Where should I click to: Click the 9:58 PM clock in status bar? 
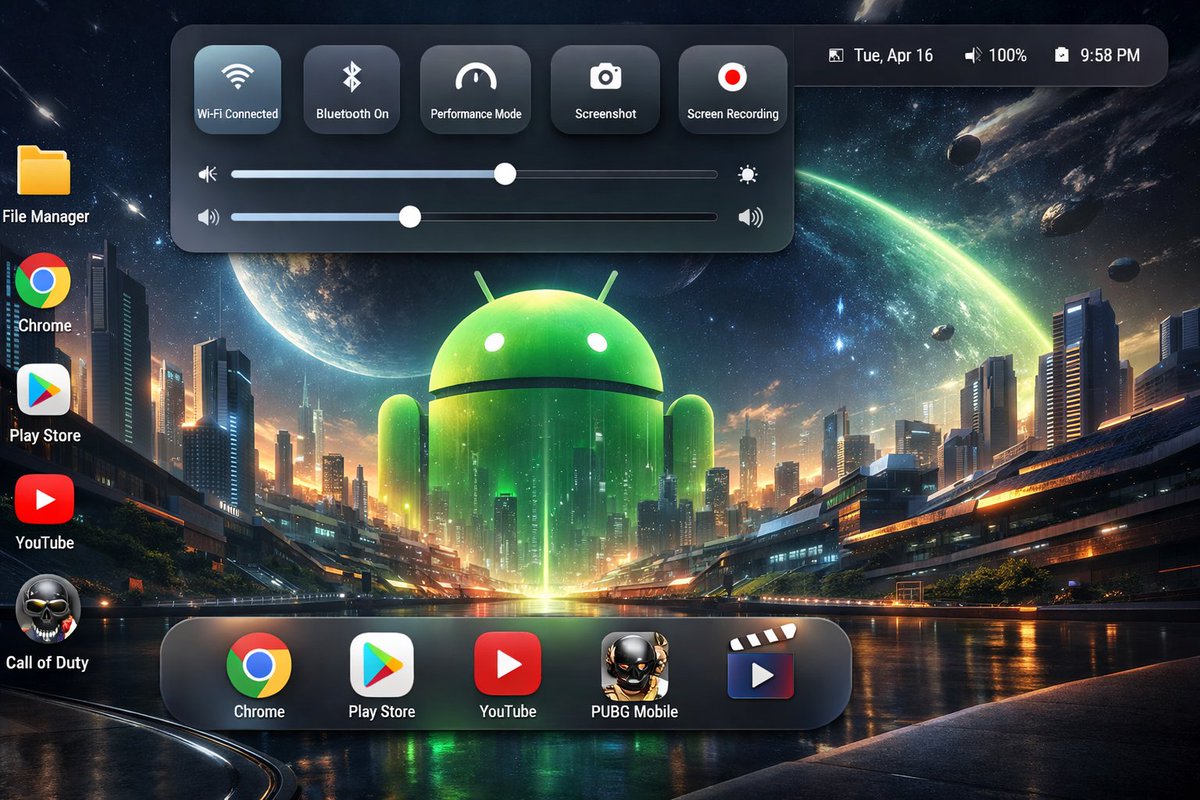pos(1110,56)
